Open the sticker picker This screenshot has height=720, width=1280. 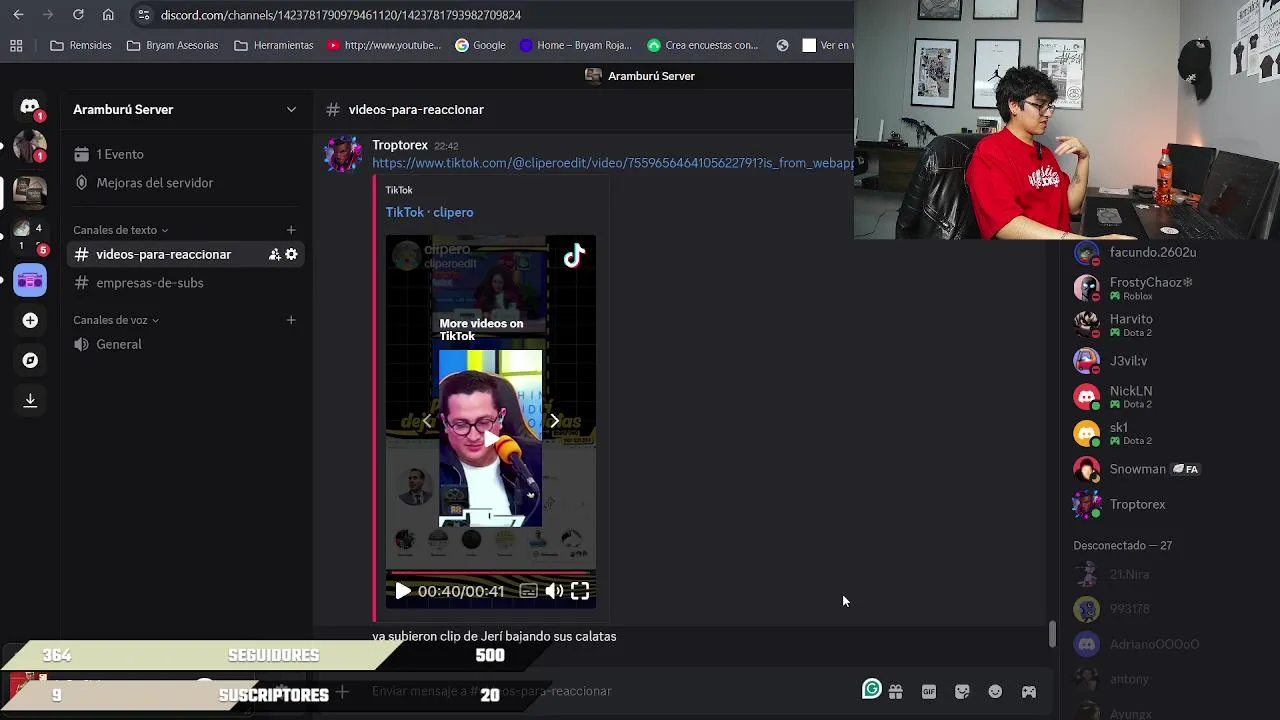point(962,691)
